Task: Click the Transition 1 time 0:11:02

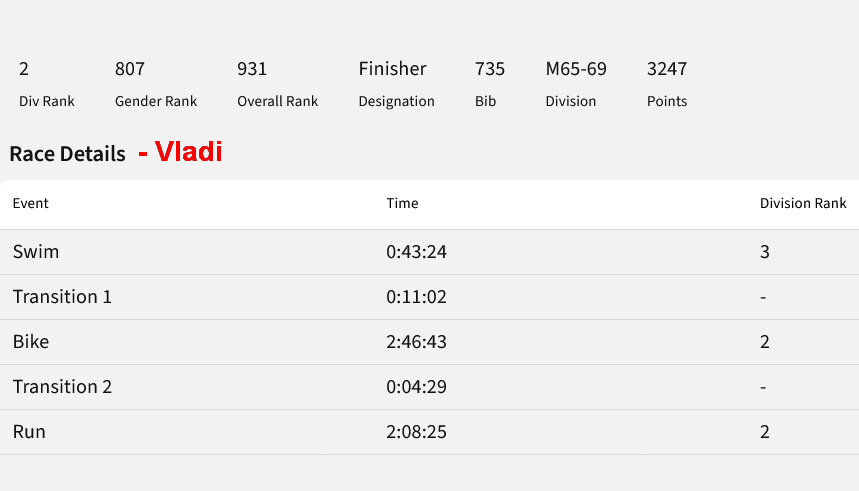Action: [x=416, y=296]
